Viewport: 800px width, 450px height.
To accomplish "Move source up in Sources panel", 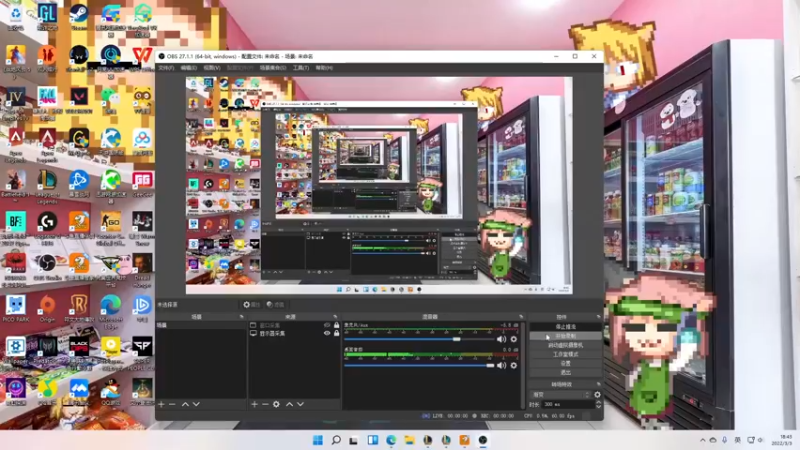I will click(x=289, y=404).
